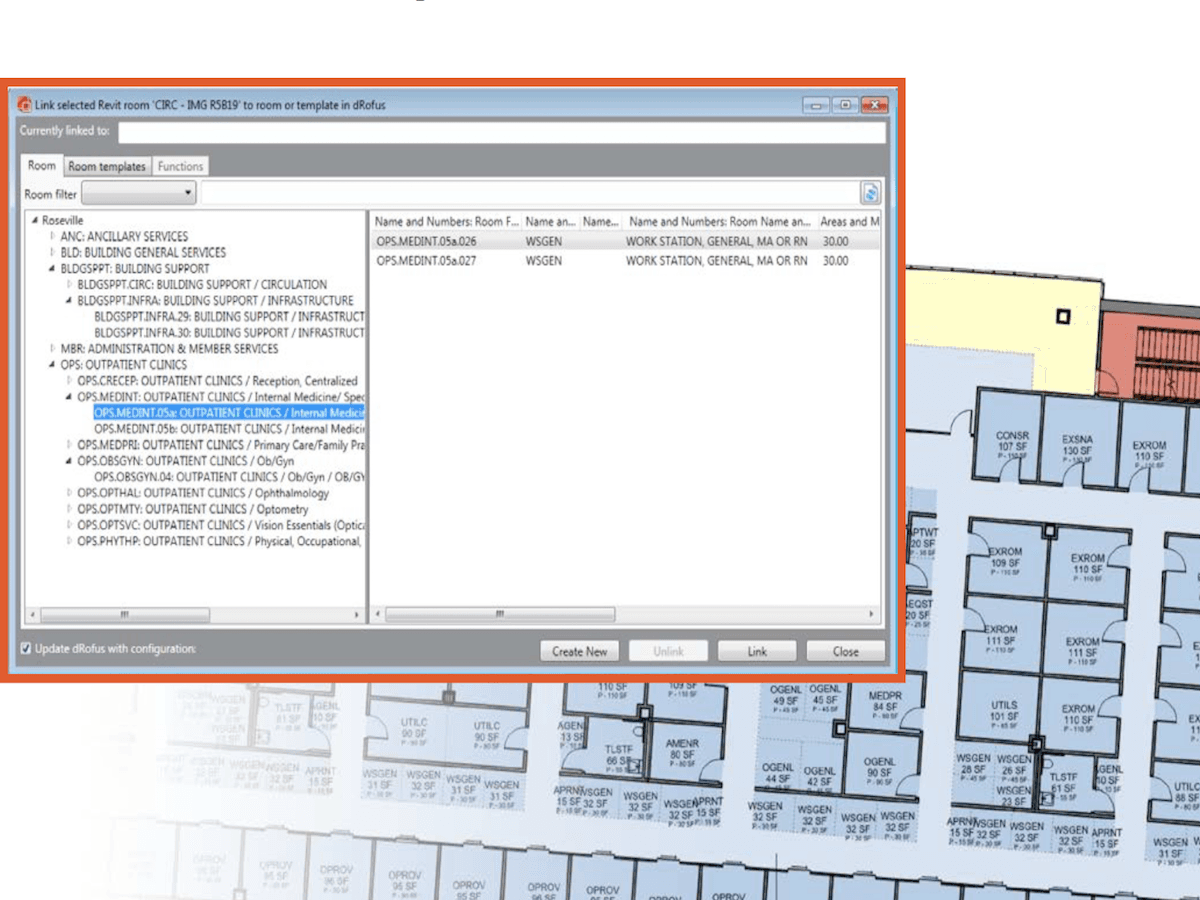Open the Room templates tab
The width and height of the screenshot is (1200, 900).
point(107,167)
